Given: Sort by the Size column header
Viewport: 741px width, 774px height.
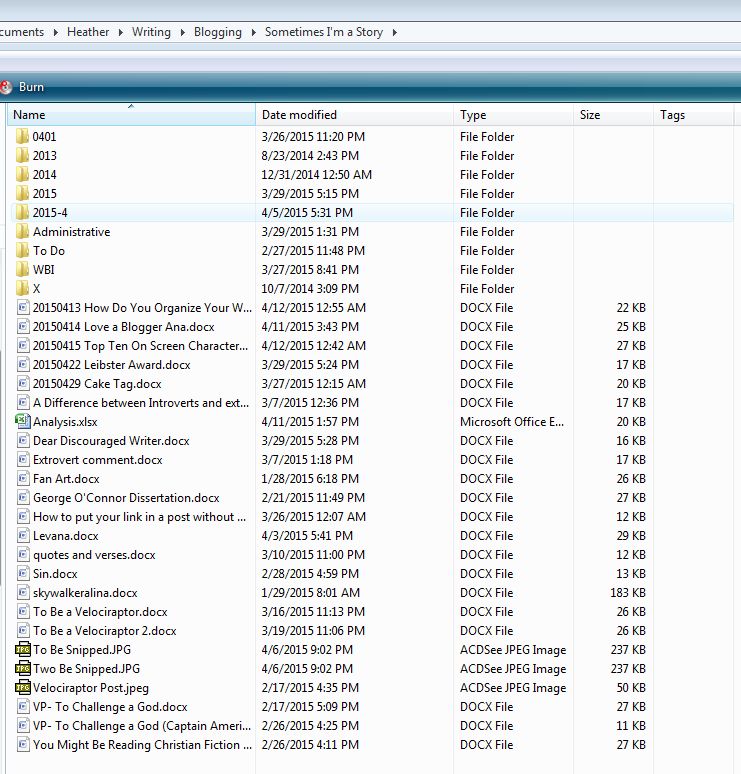Looking at the screenshot, I should coord(614,115).
